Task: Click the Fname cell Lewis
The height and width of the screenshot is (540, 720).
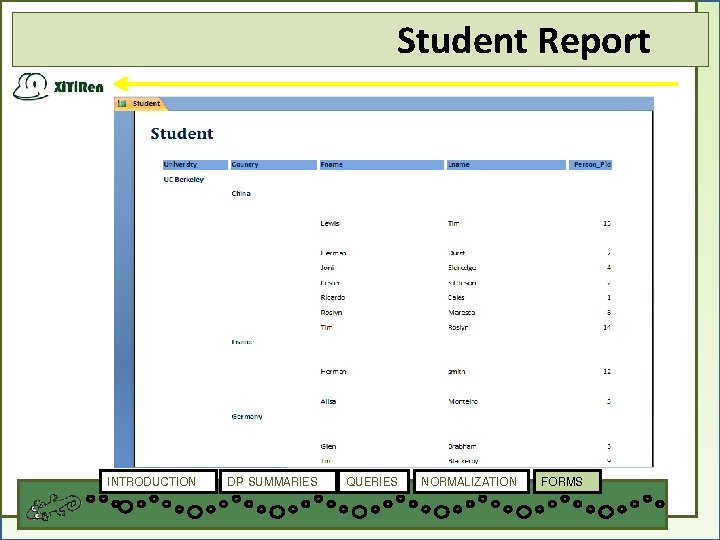Action: [330, 224]
